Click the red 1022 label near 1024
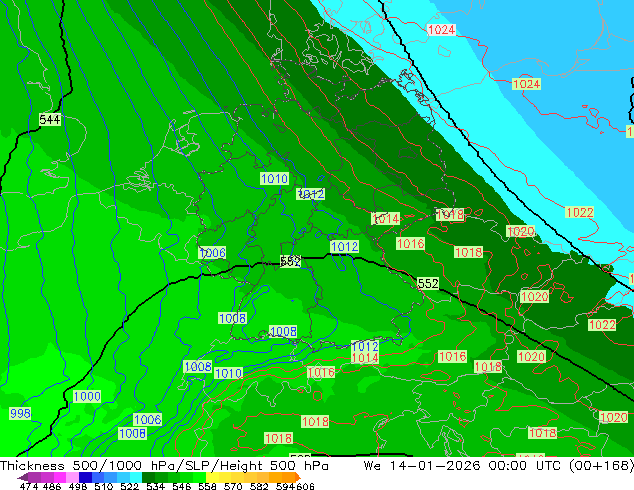Screen dimensions: 634x490 (579, 212)
